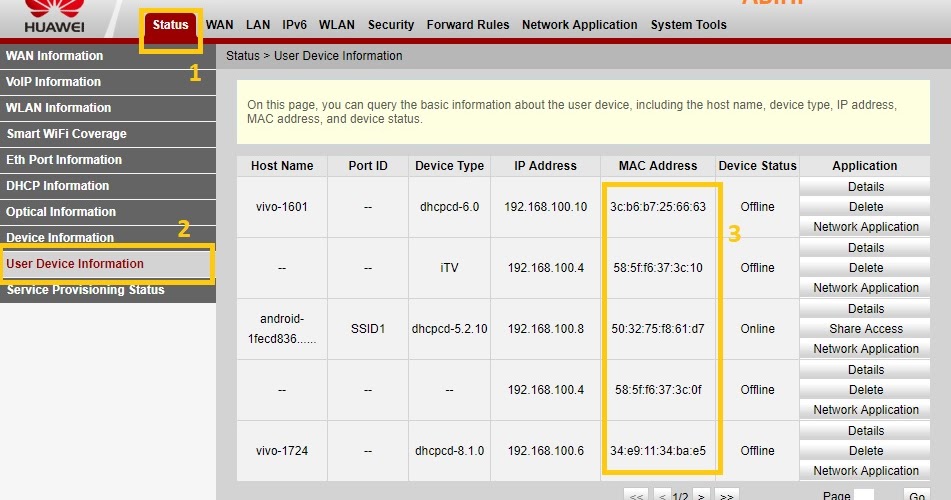Screen dimensions: 951x500
Task: Delete the vivo-1724 device
Action: [865, 451]
